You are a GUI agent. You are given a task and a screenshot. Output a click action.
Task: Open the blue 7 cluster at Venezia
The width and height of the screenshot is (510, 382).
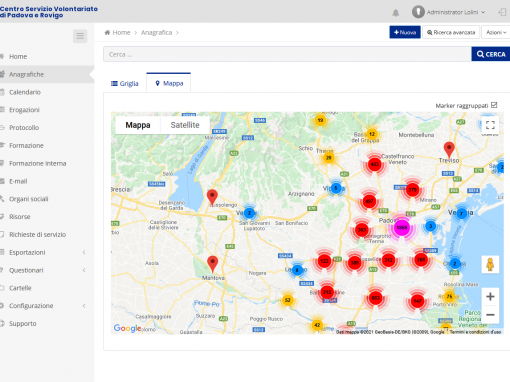(461, 213)
